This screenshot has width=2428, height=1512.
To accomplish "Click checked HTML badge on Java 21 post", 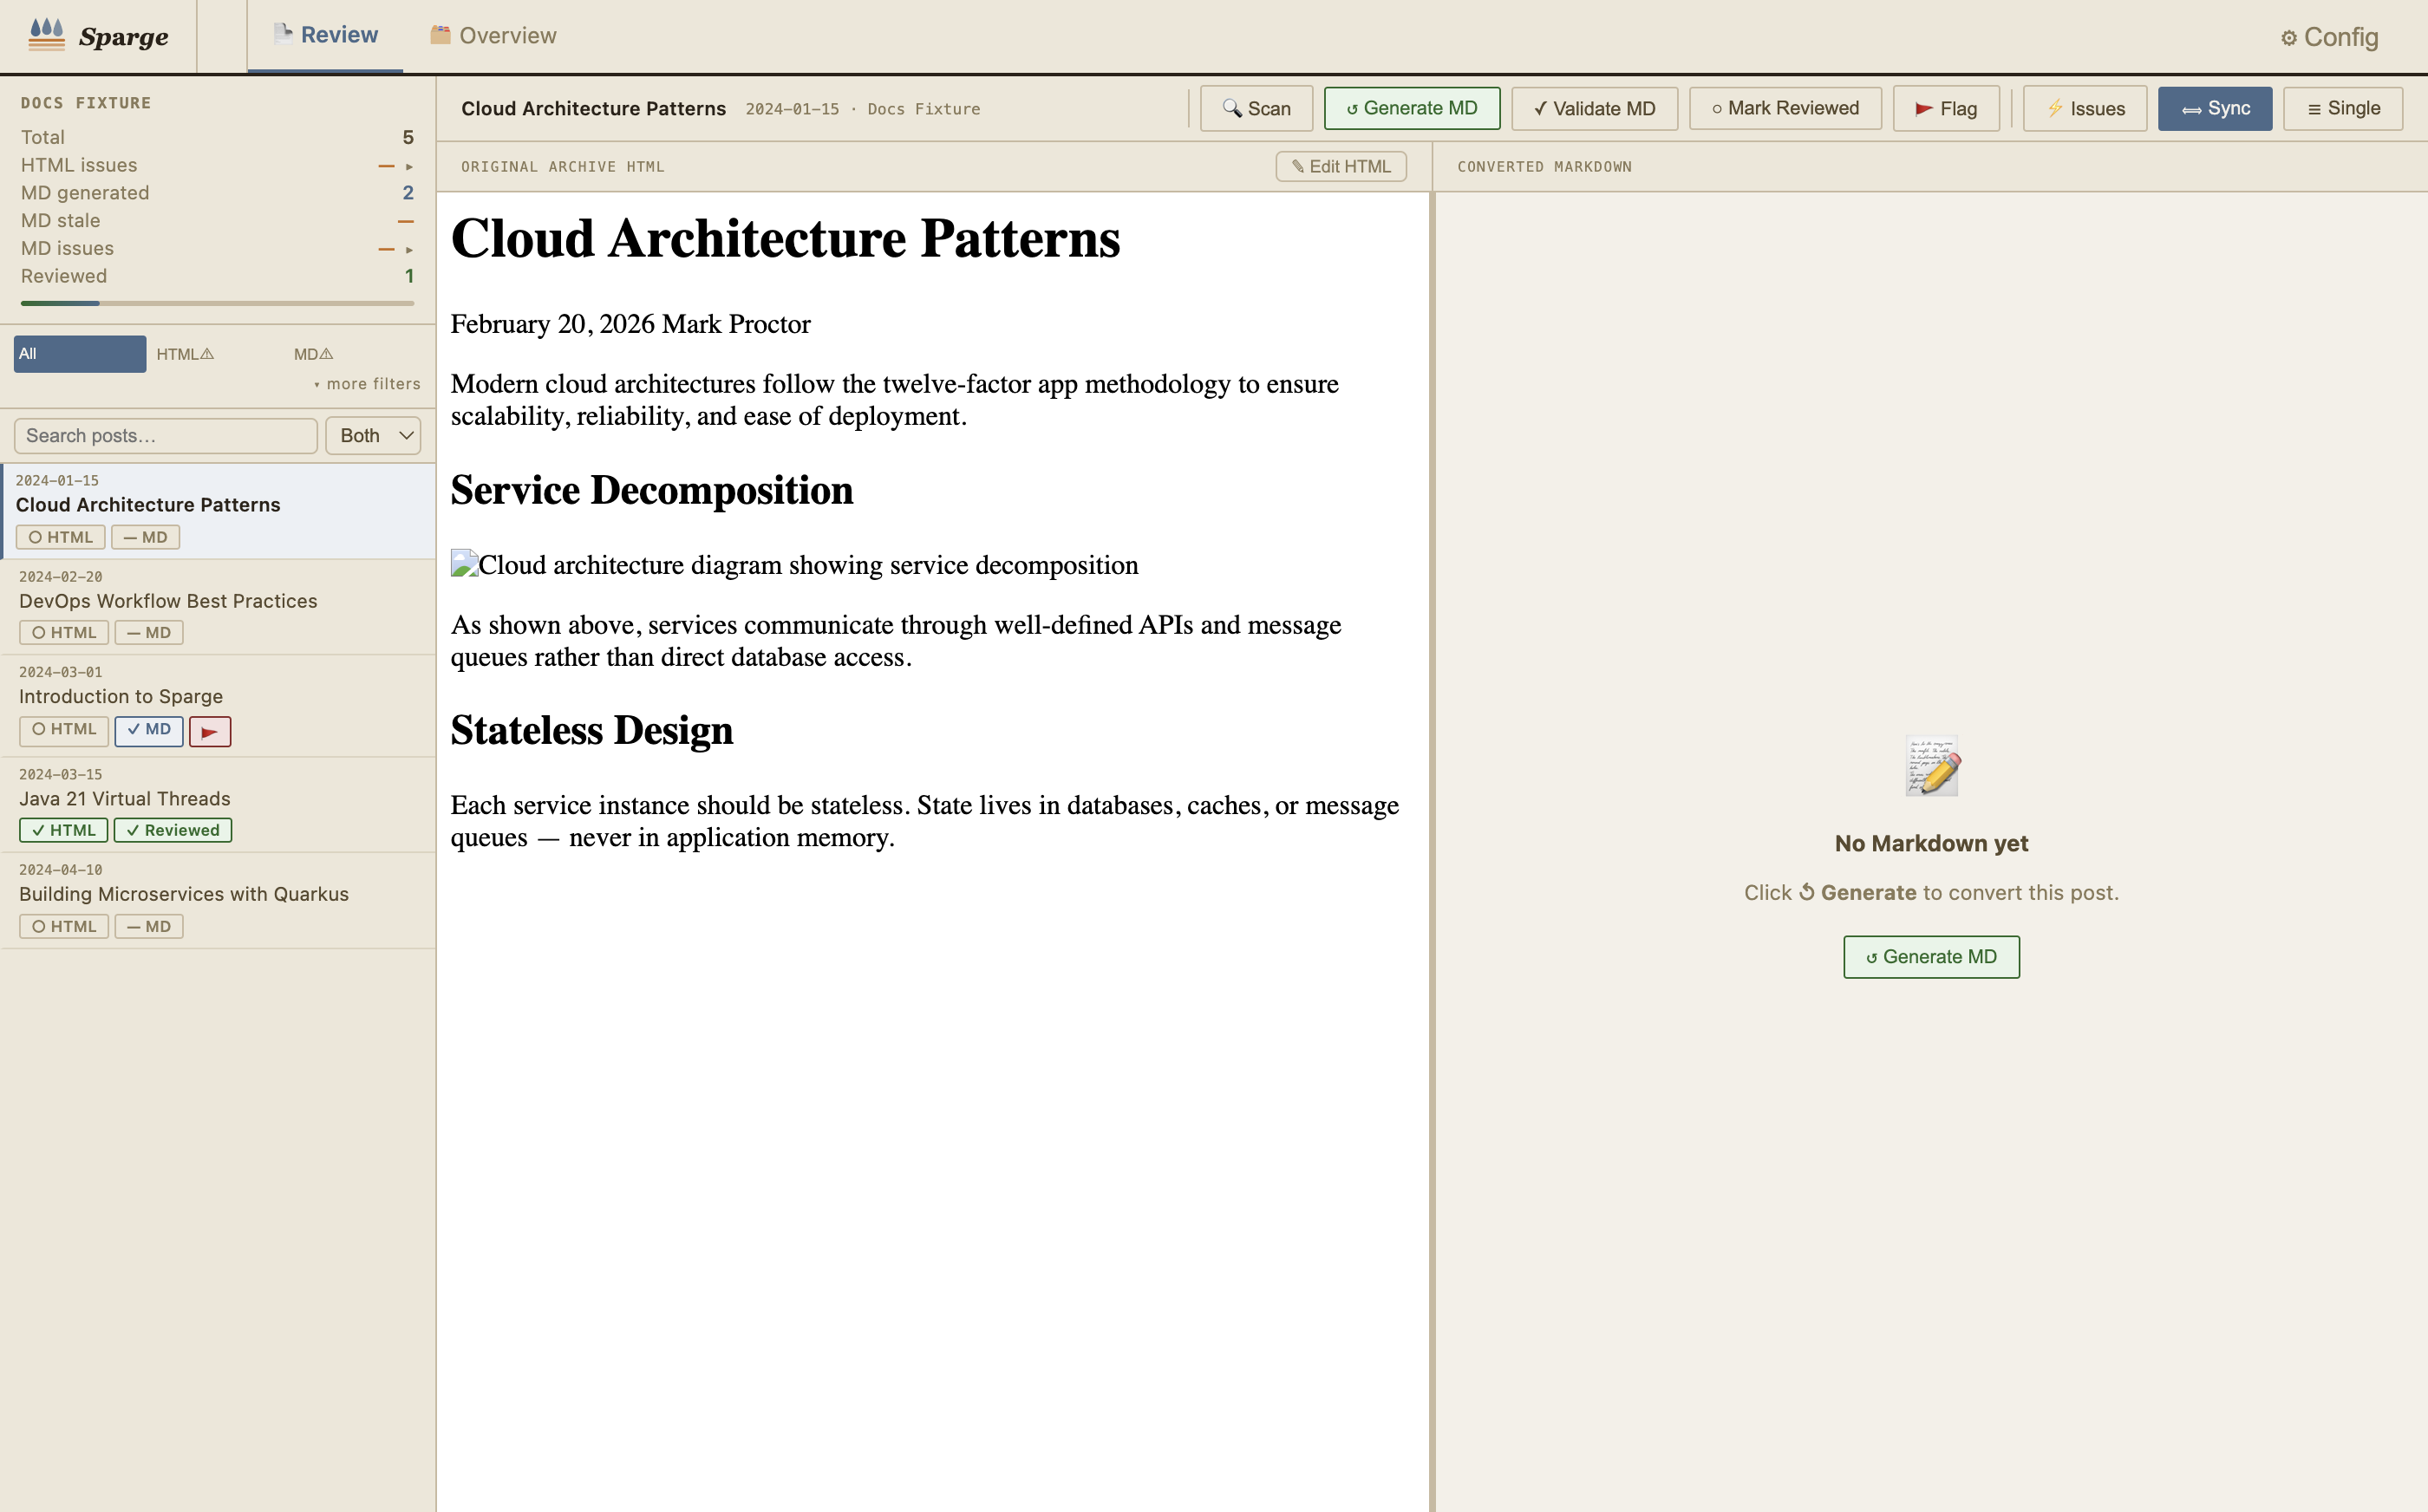I will tap(63, 830).
